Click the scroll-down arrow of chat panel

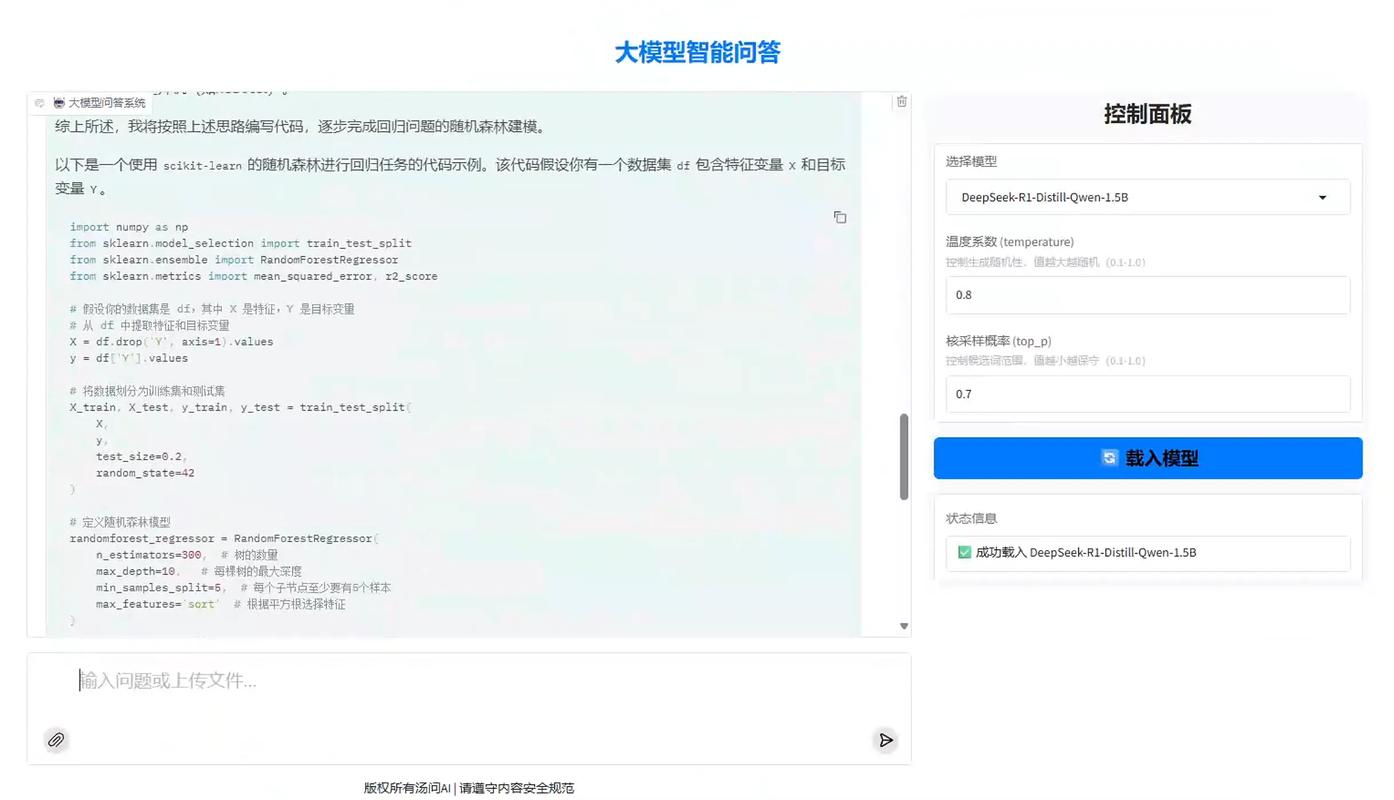click(904, 627)
